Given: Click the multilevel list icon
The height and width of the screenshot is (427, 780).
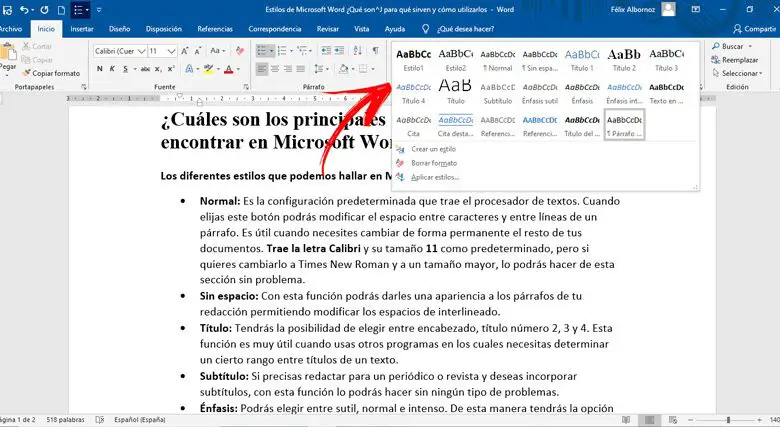Looking at the screenshot, I should (301, 51).
